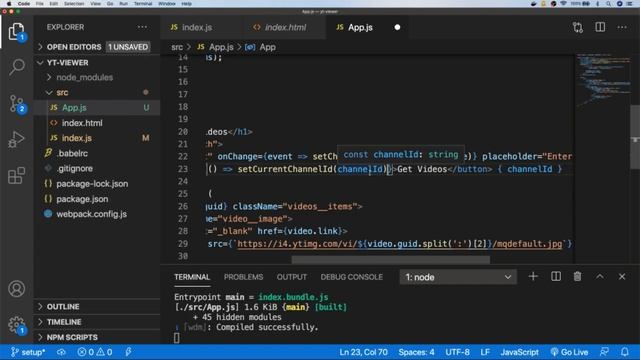Open App.js in the file tree

pyautogui.click(x=96, y=107)
